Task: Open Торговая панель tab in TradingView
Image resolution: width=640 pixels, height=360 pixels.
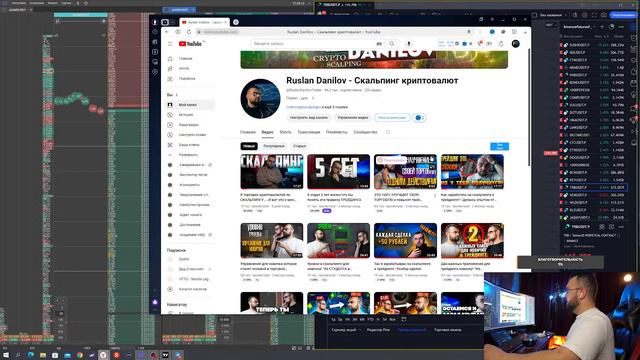Action: pyautogui.click(x=448, y=330)
